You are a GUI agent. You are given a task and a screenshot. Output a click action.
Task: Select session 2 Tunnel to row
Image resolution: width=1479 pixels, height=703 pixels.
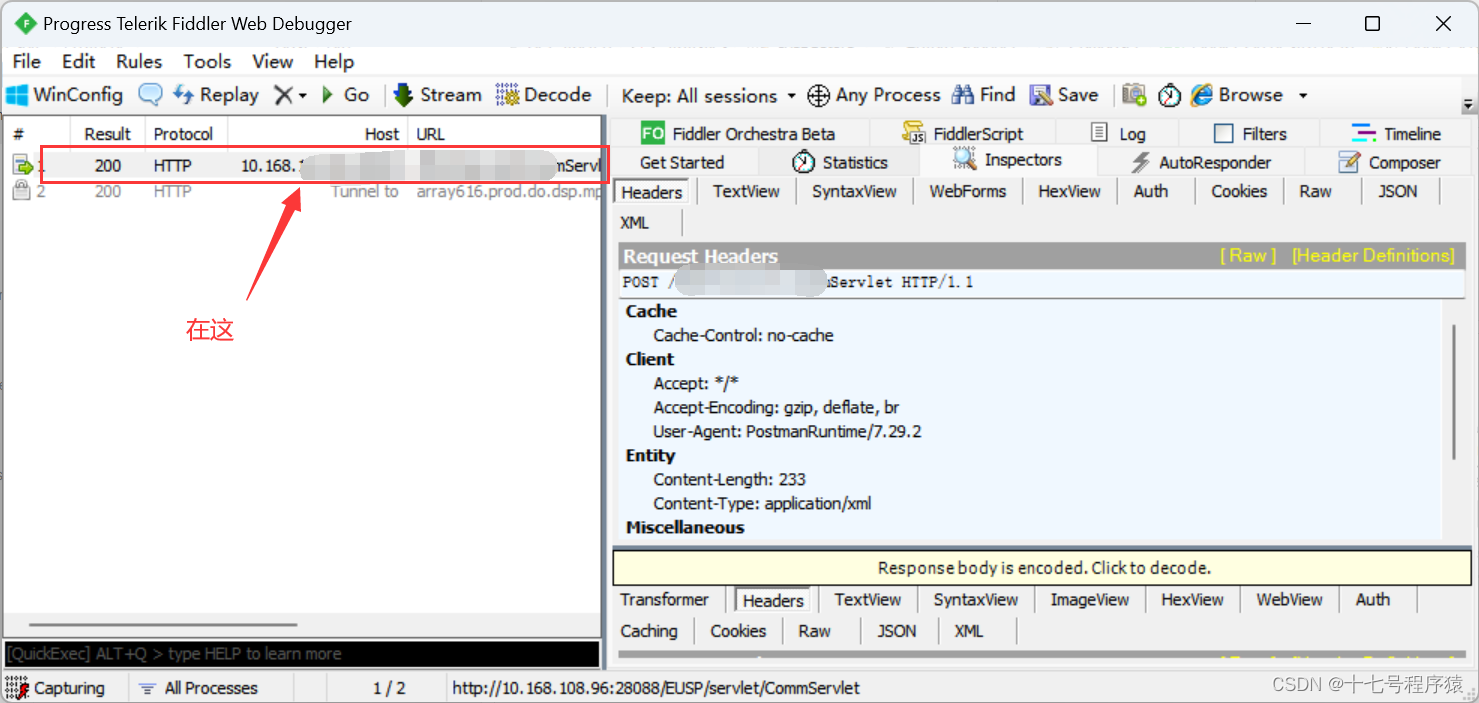click(x=305, y=191)
